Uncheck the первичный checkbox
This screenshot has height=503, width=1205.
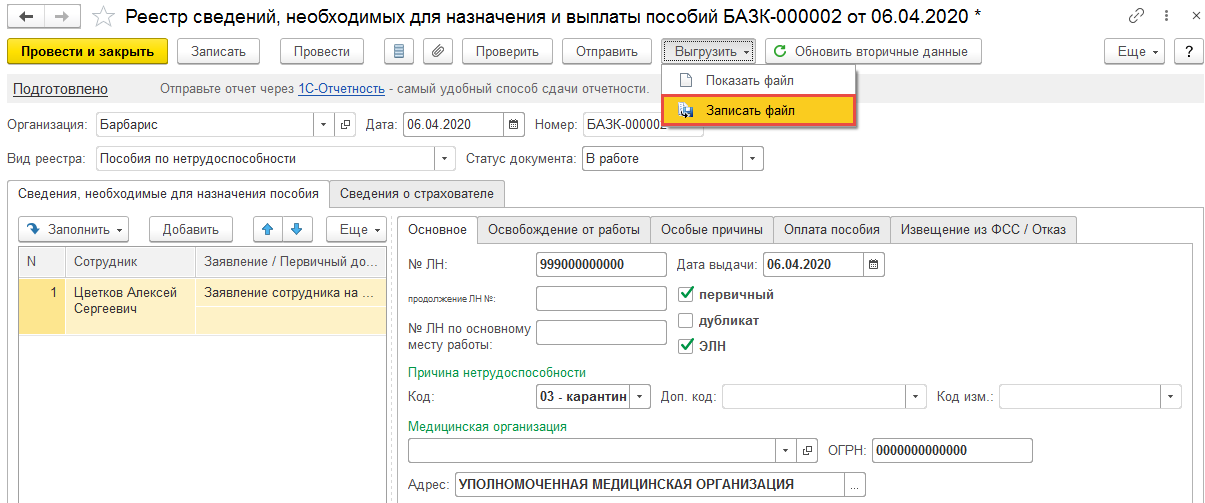(686, 295)
